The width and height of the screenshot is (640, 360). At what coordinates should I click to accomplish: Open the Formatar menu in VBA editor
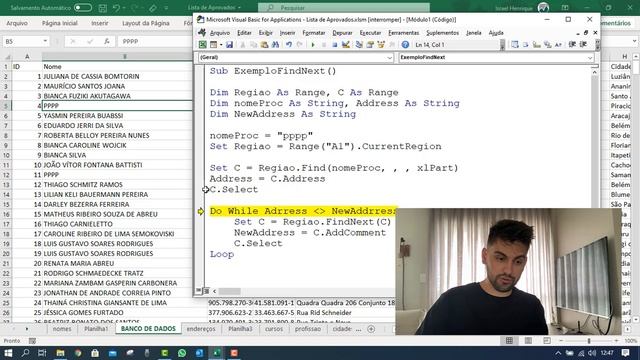[x=313, y=33]
